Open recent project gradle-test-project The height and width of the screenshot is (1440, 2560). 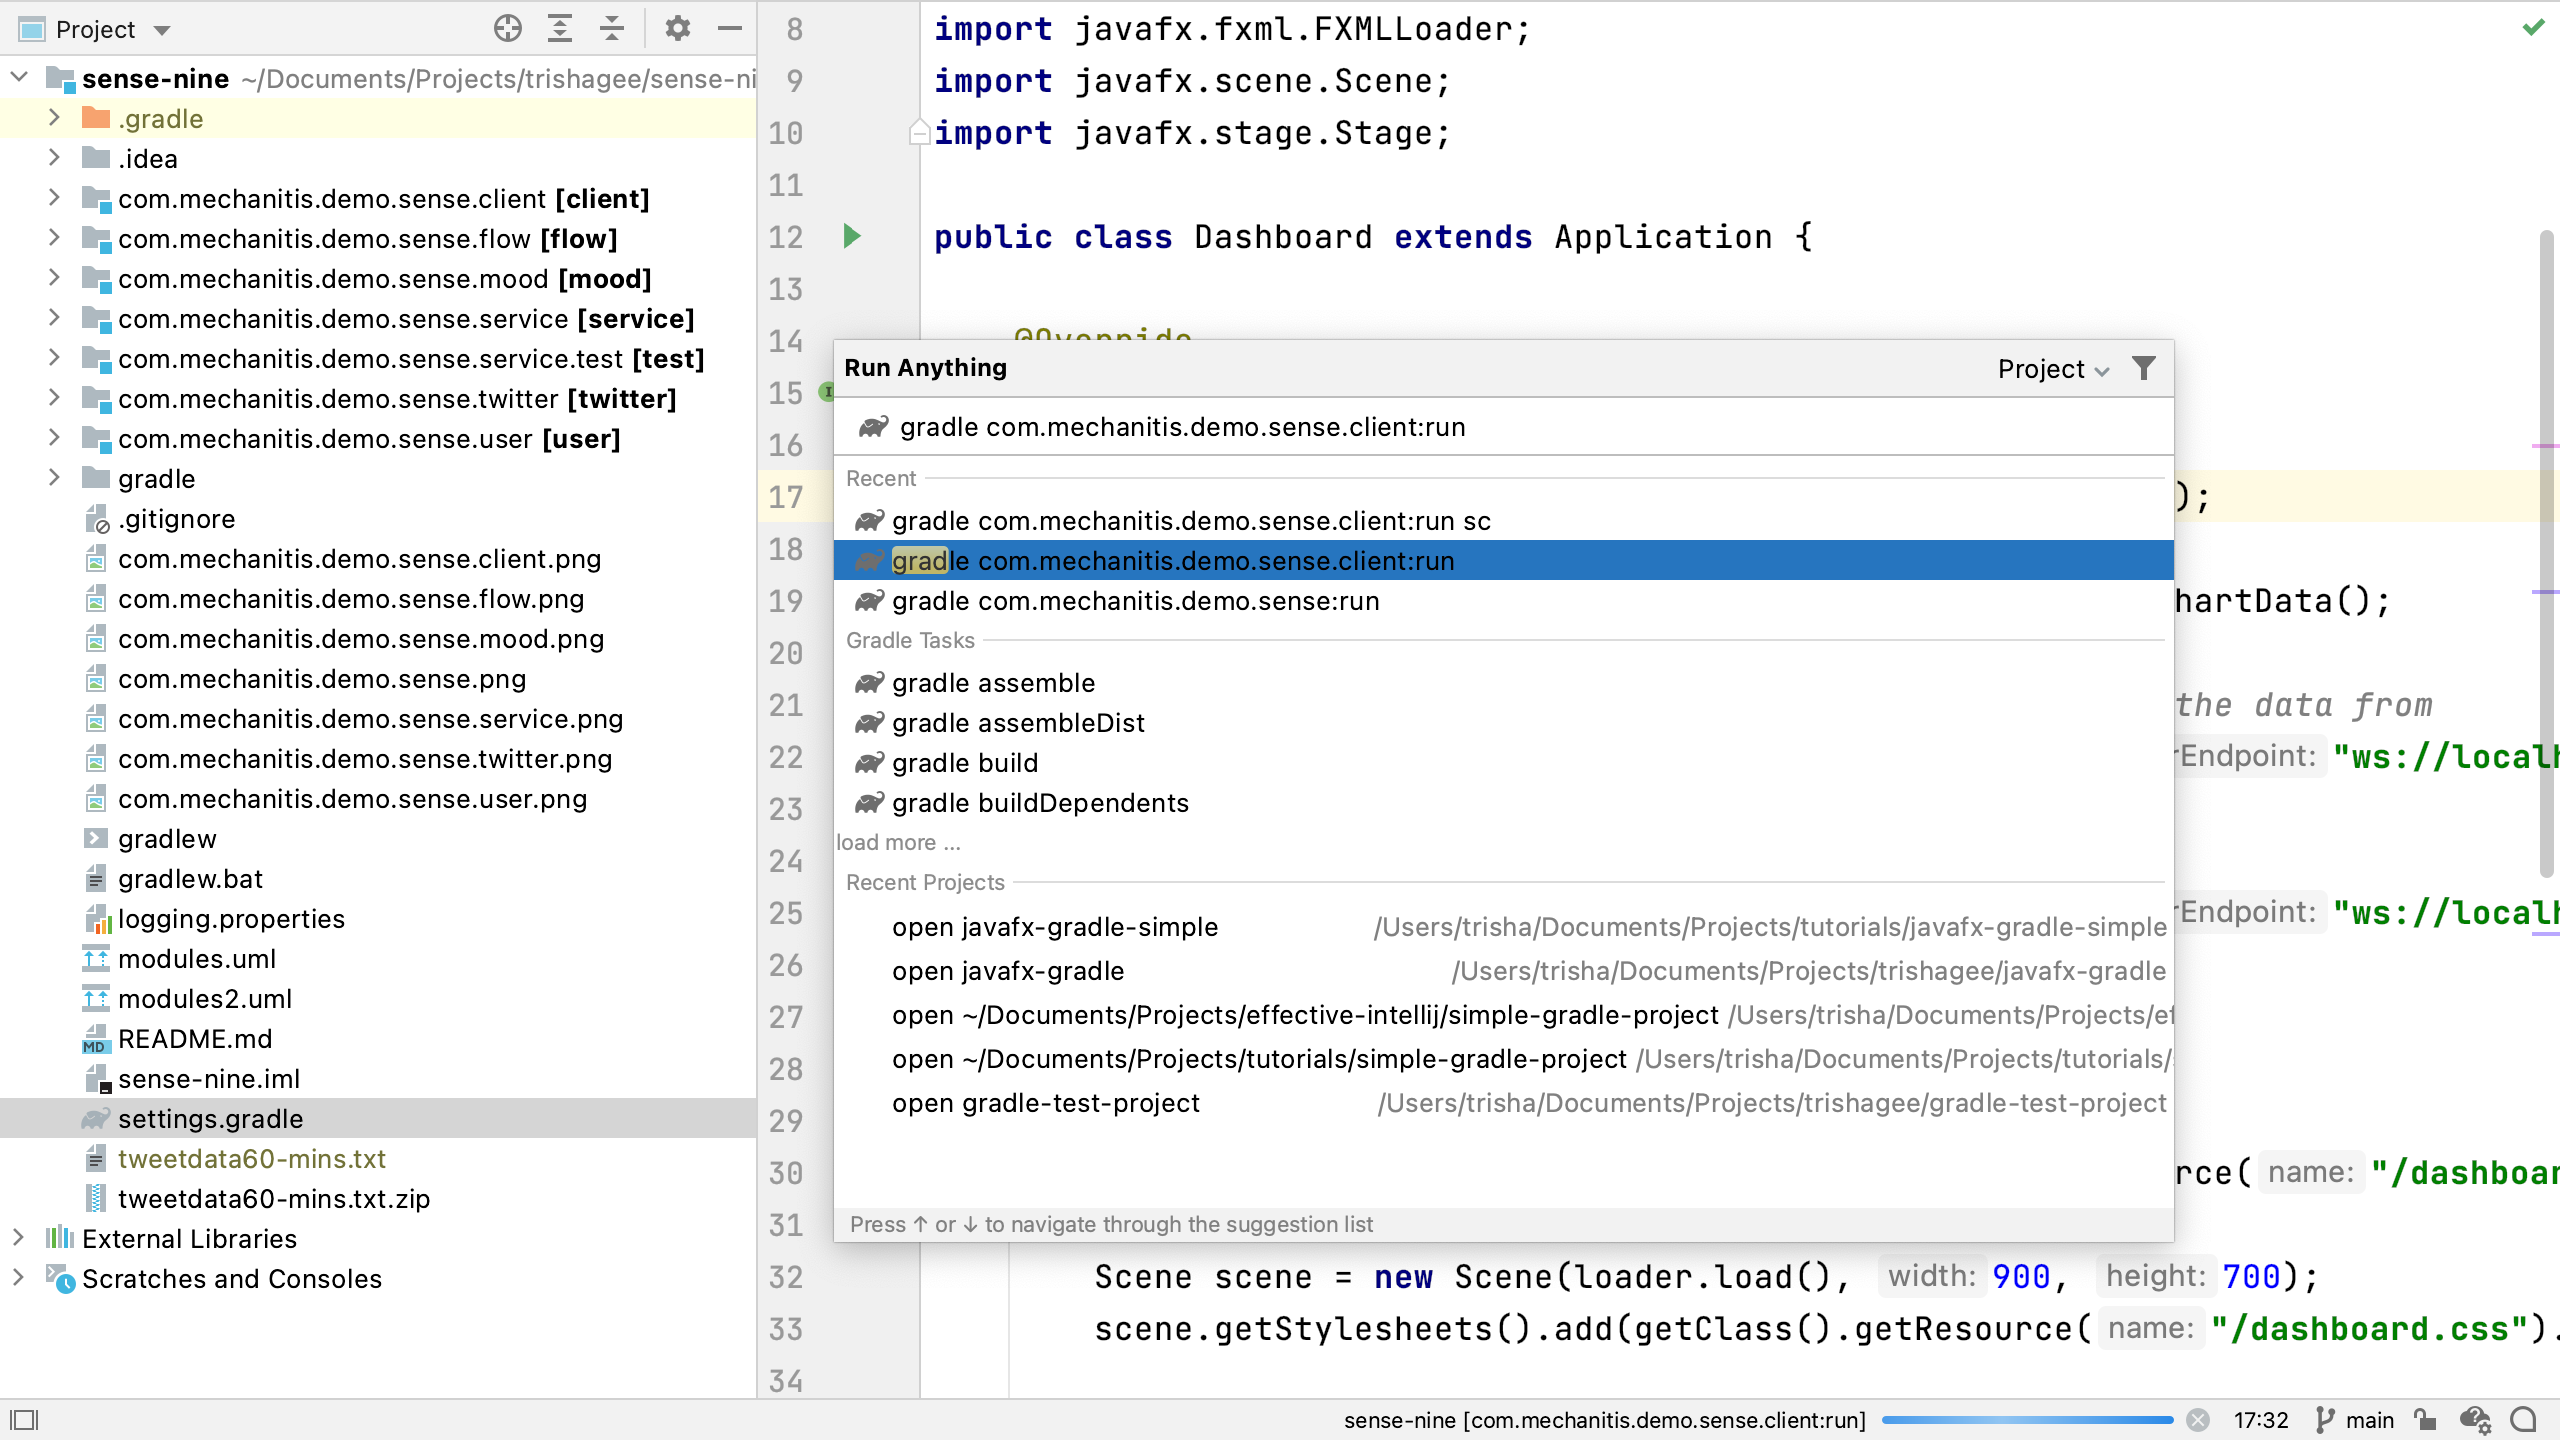(x=1503, y=1103)
